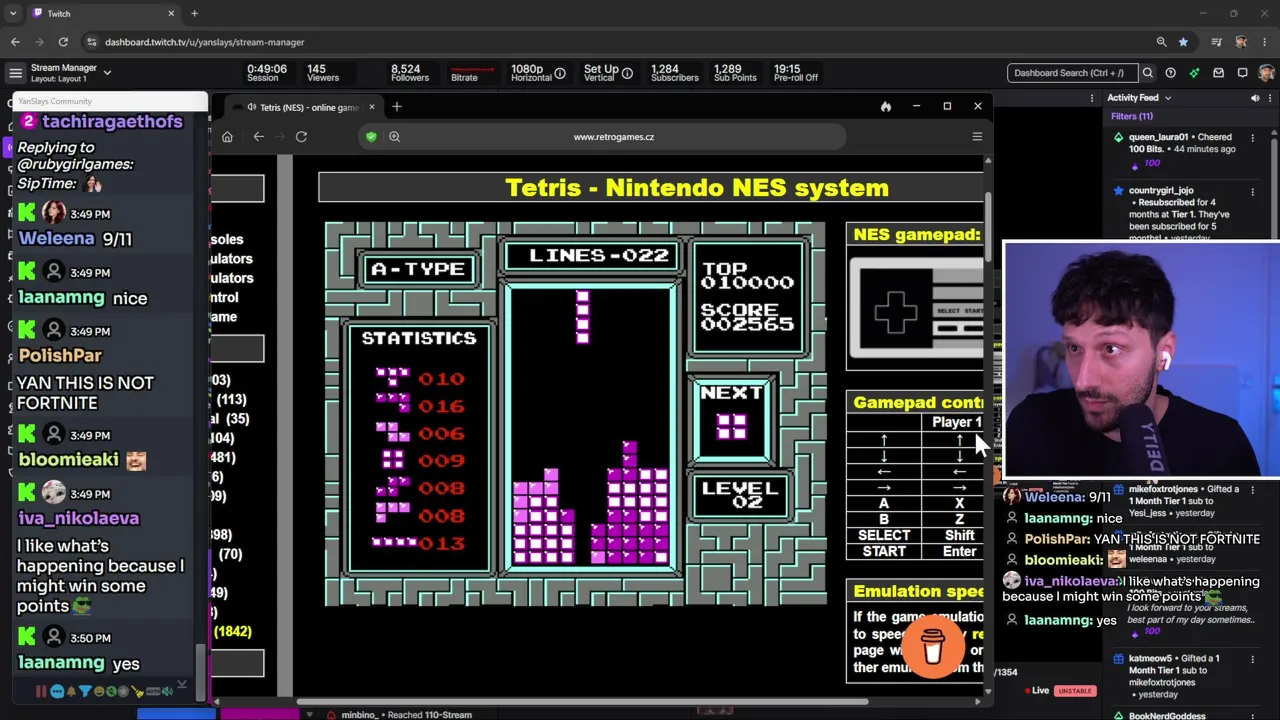Click the streamer webcam overlay

pos(1141,360)
